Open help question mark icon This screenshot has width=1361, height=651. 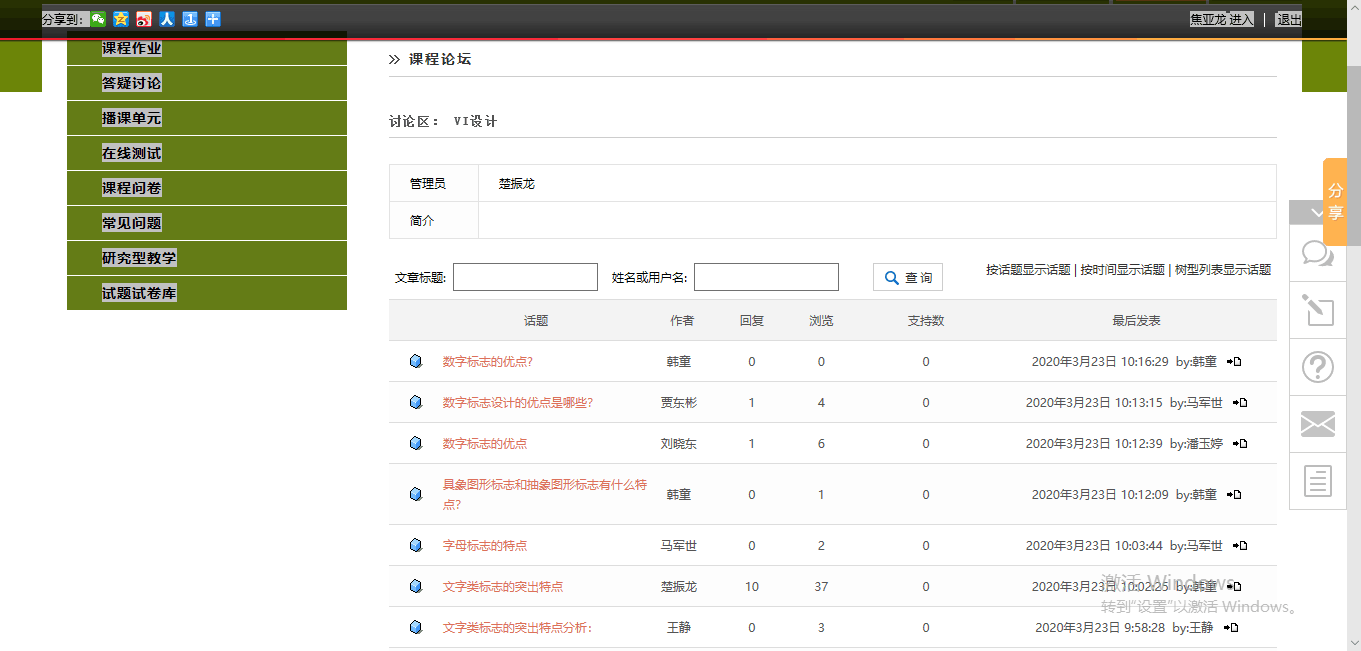tap(1318, 368)
